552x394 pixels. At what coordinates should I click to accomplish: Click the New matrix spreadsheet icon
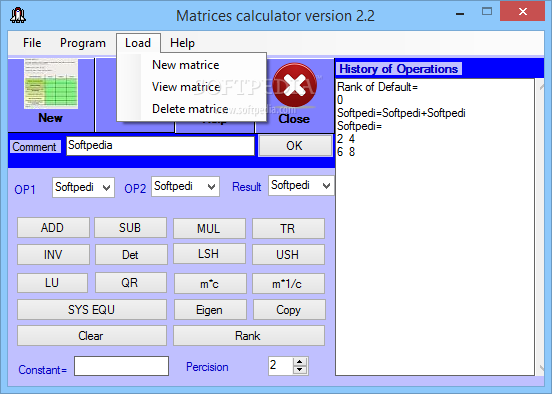(51, 84)
